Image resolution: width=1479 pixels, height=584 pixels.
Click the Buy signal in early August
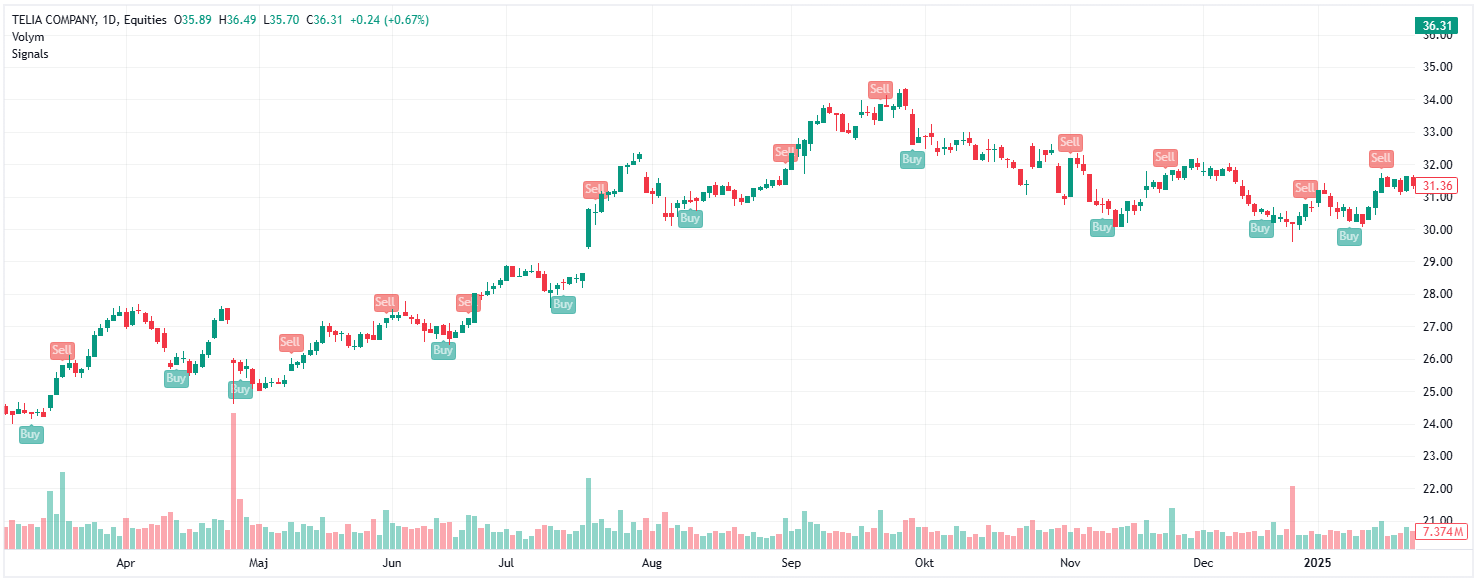[x=690, y=218]
